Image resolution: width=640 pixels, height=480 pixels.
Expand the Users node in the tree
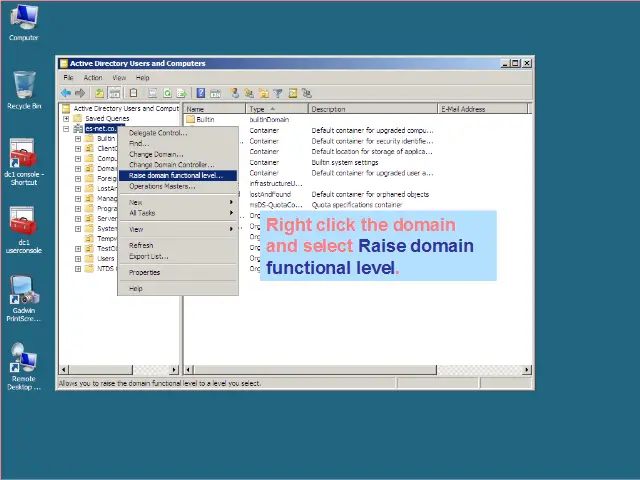(78, 258)
